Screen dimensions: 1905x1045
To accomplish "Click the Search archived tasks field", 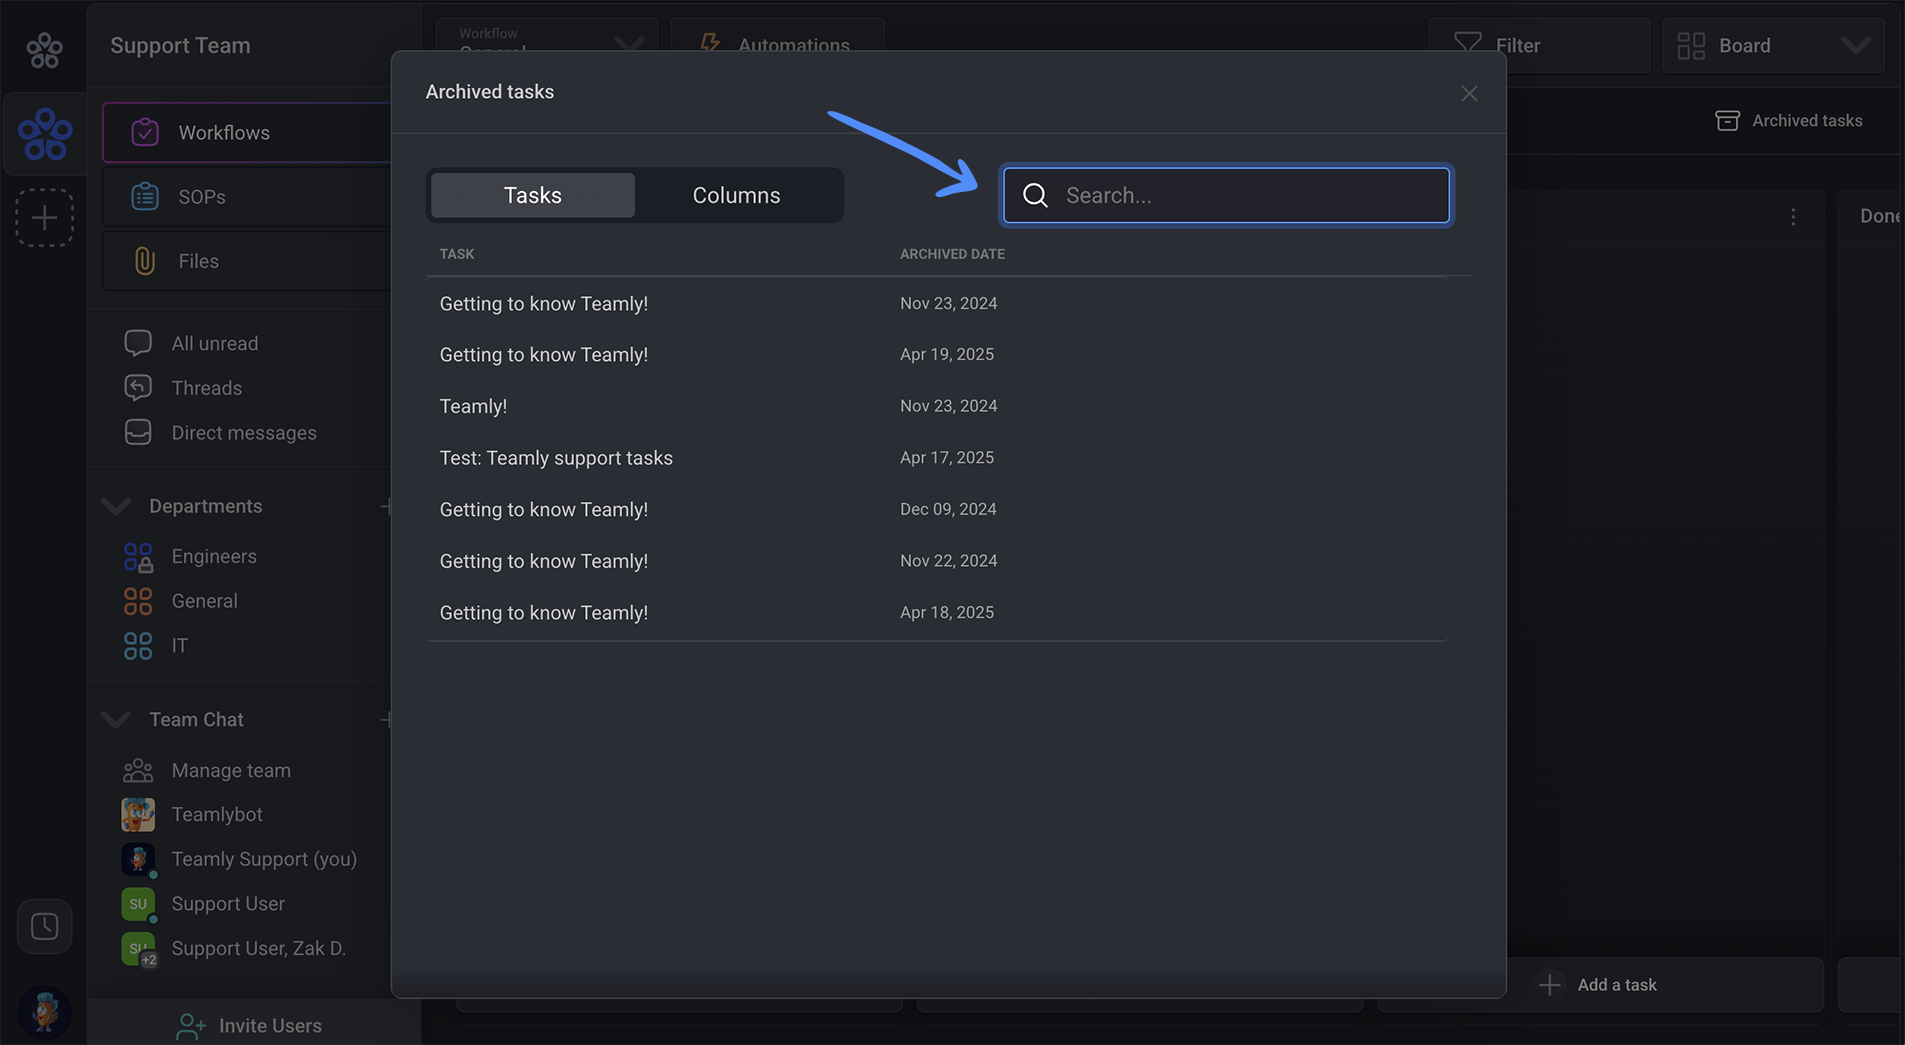I will click(1226, 195).
